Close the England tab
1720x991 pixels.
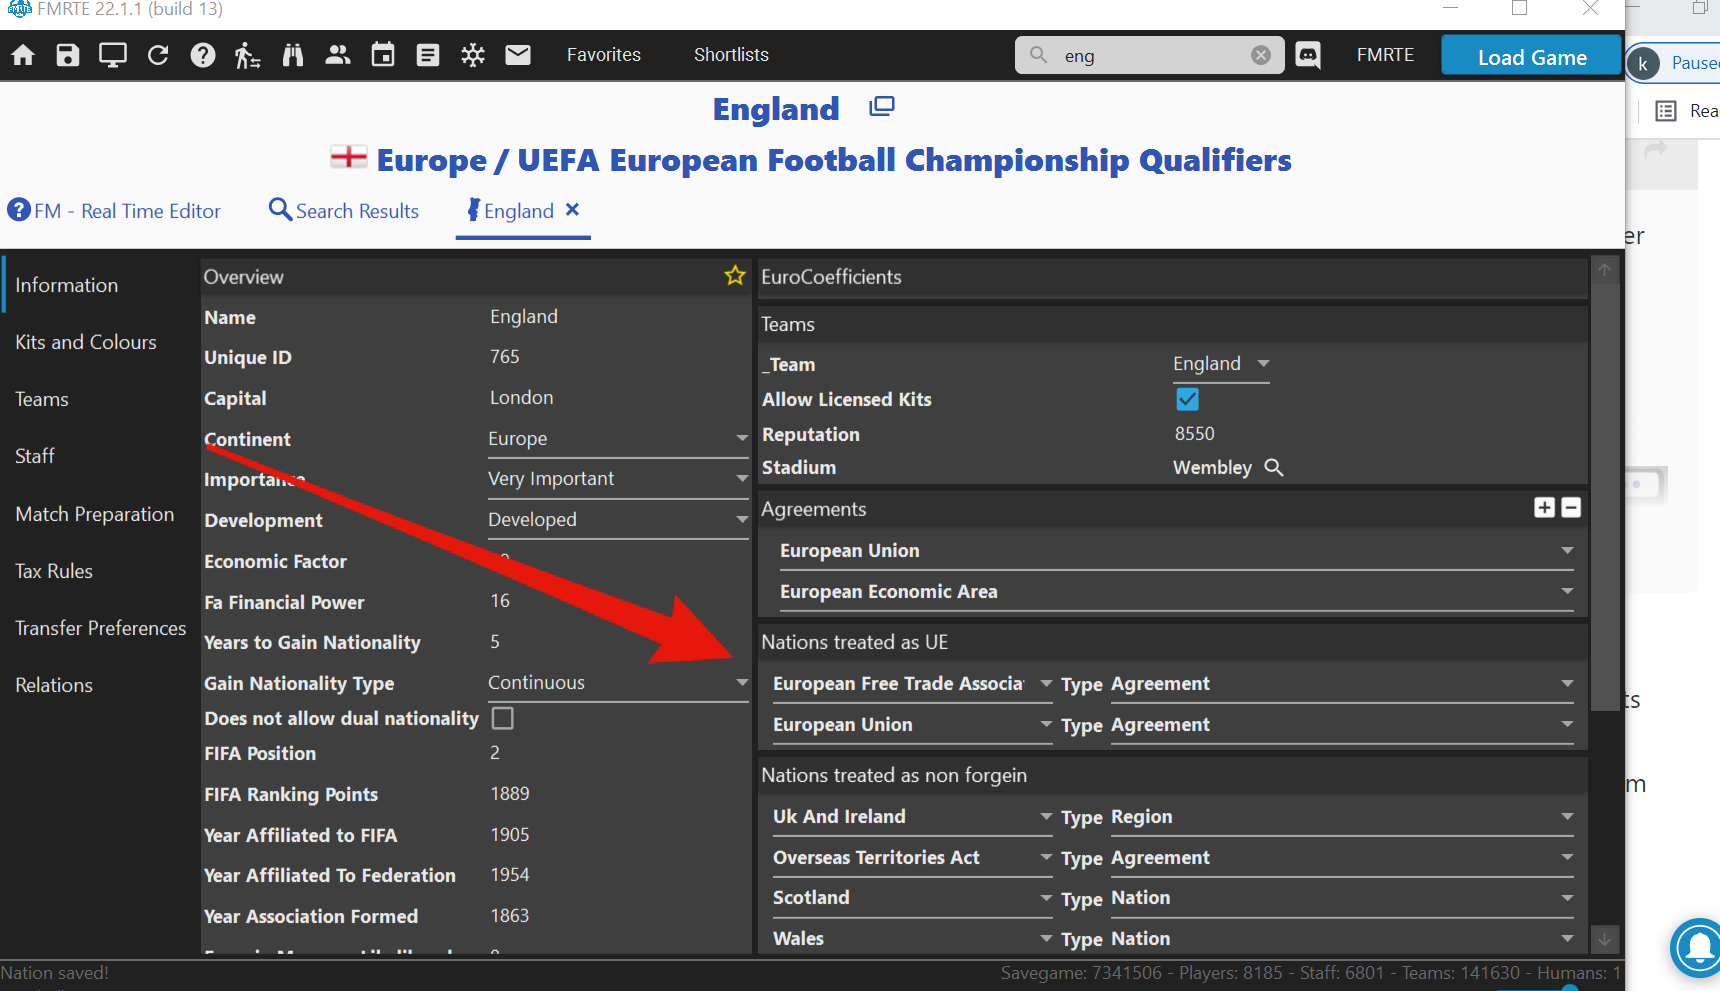[572, 210]
